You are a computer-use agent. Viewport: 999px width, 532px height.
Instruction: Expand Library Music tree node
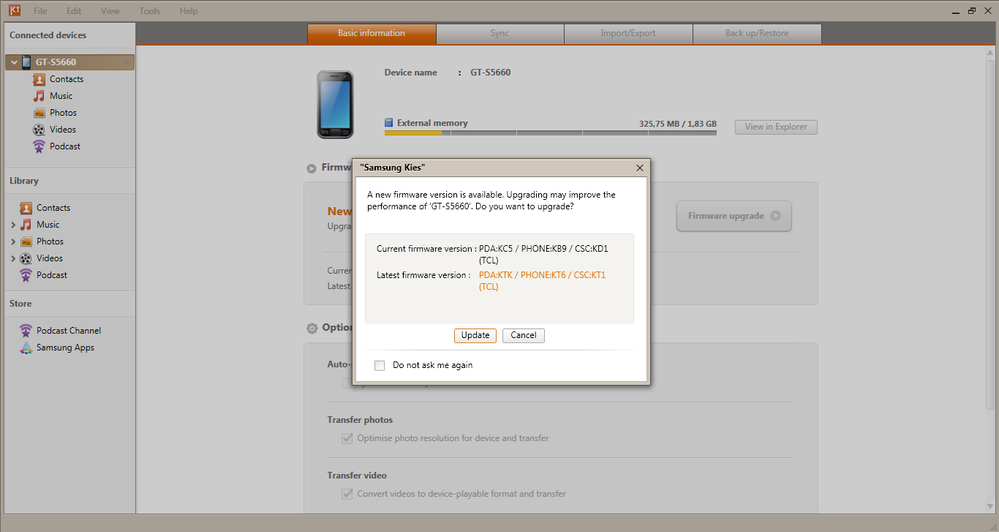[13, 225]
